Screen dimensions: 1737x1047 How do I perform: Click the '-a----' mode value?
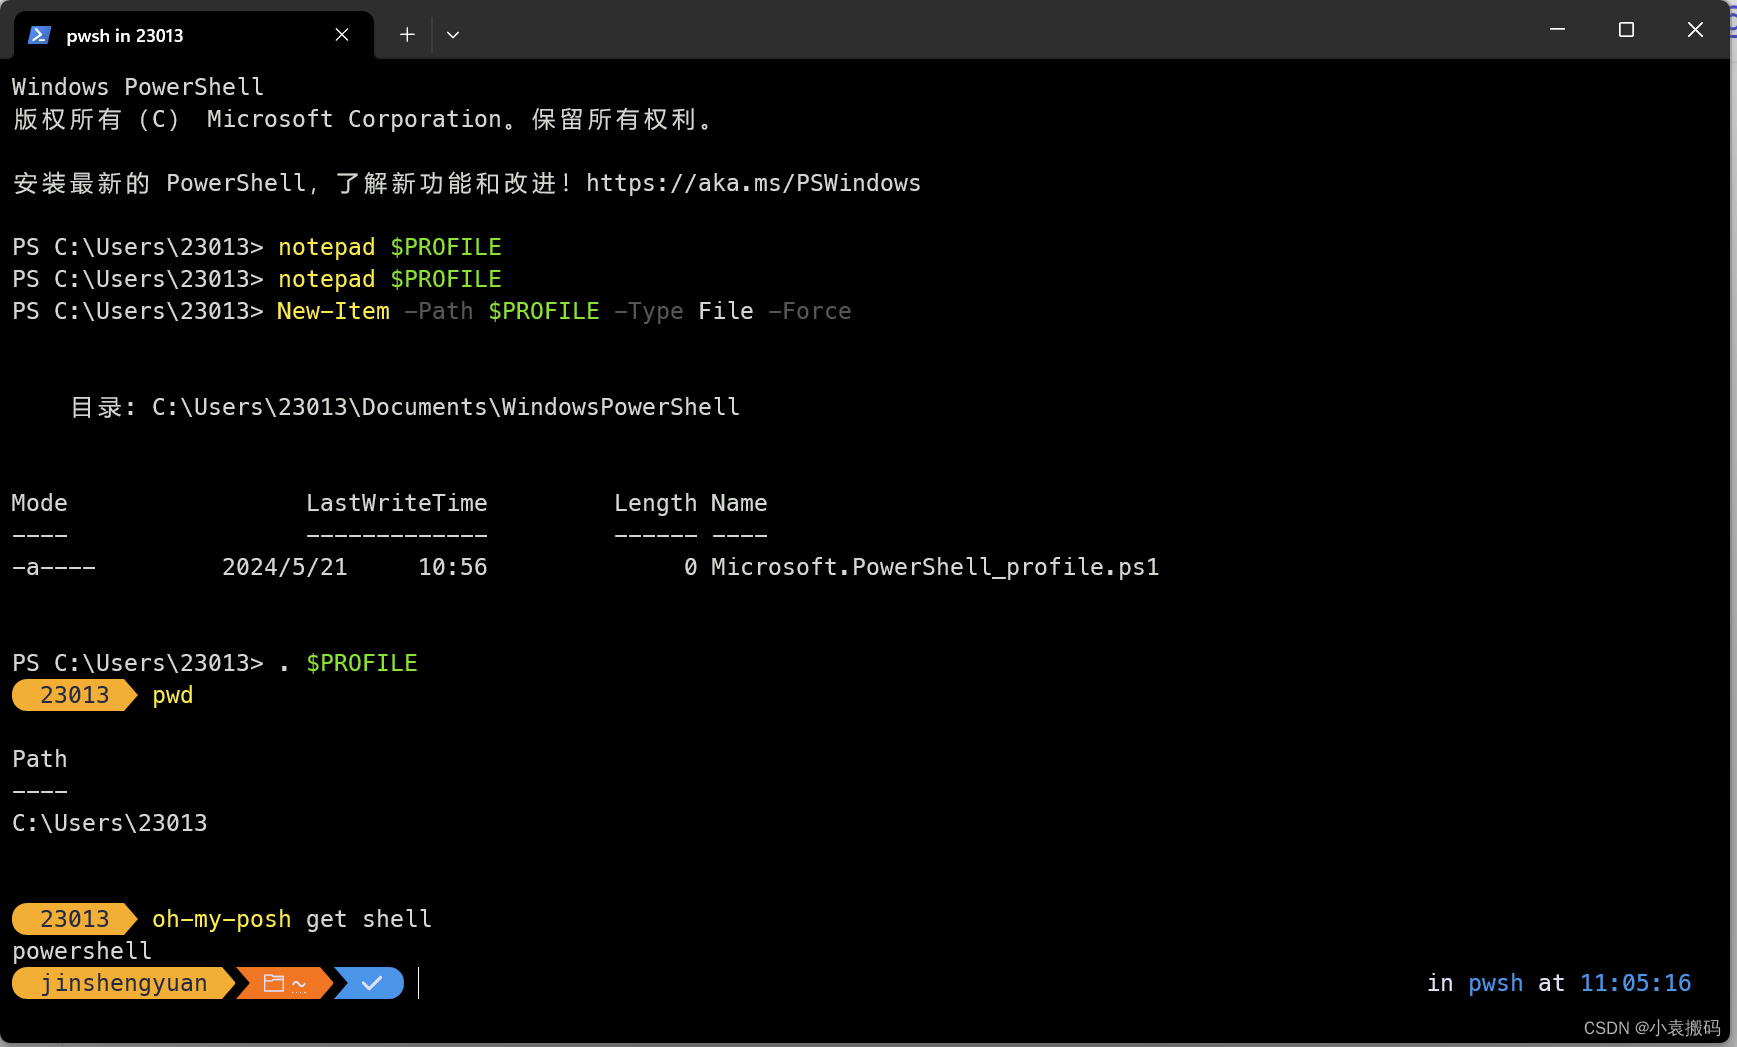tap(54, 567)
